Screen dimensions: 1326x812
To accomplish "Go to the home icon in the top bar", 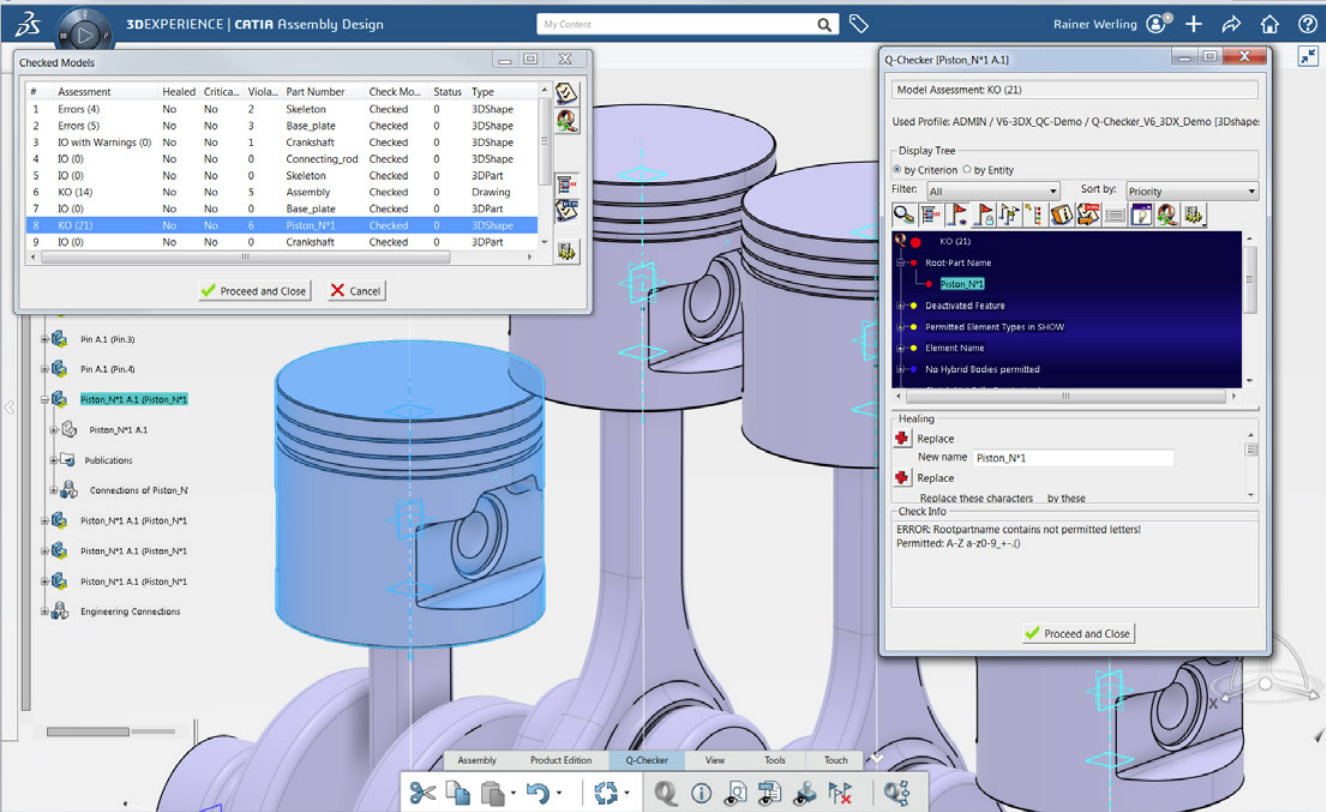I will (1269, 23).
